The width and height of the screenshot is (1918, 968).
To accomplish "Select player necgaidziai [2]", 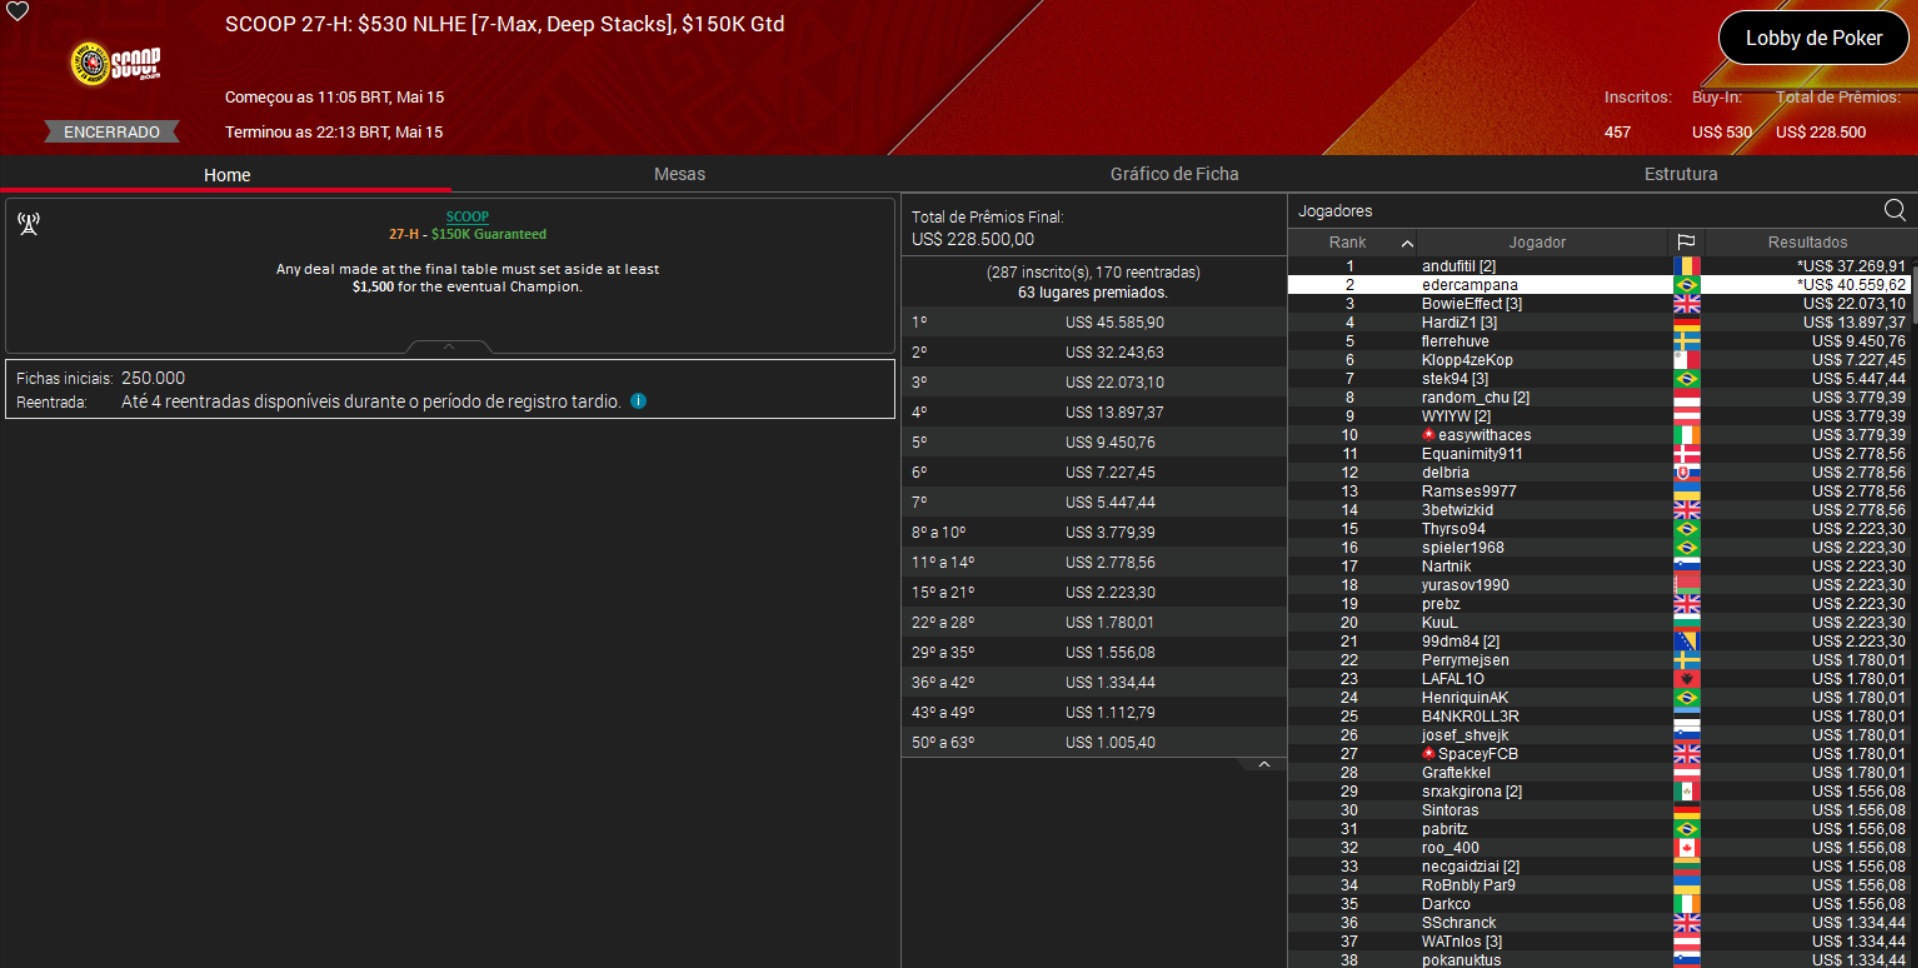I will [1470, 866].
